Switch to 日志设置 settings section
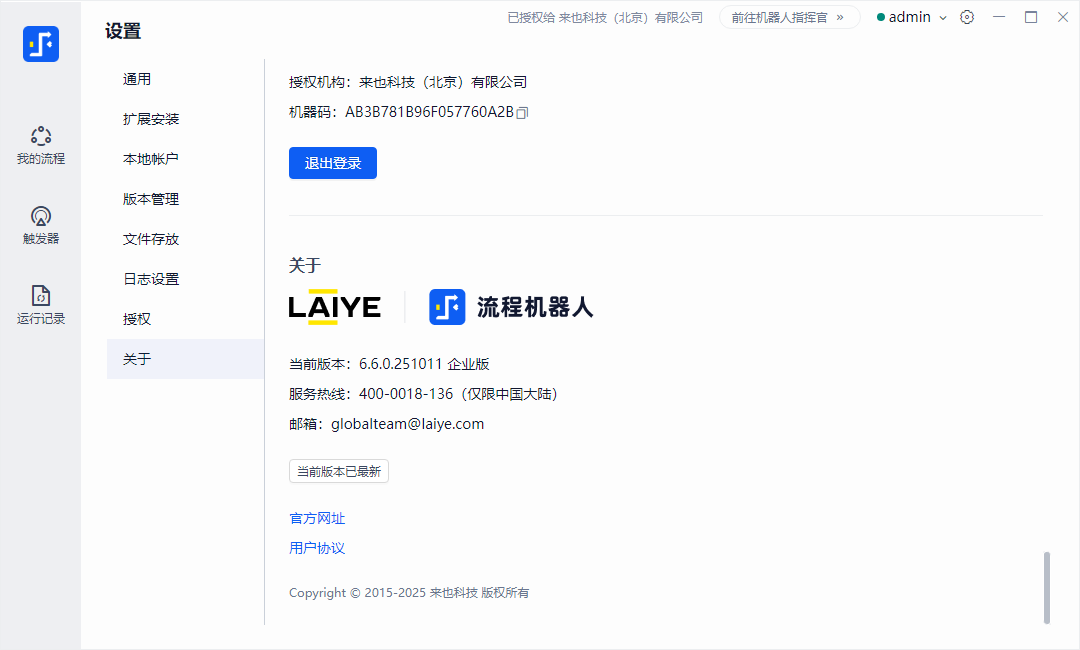Image resolution: width=1080 pixels, height=650 pixels. 151,279
